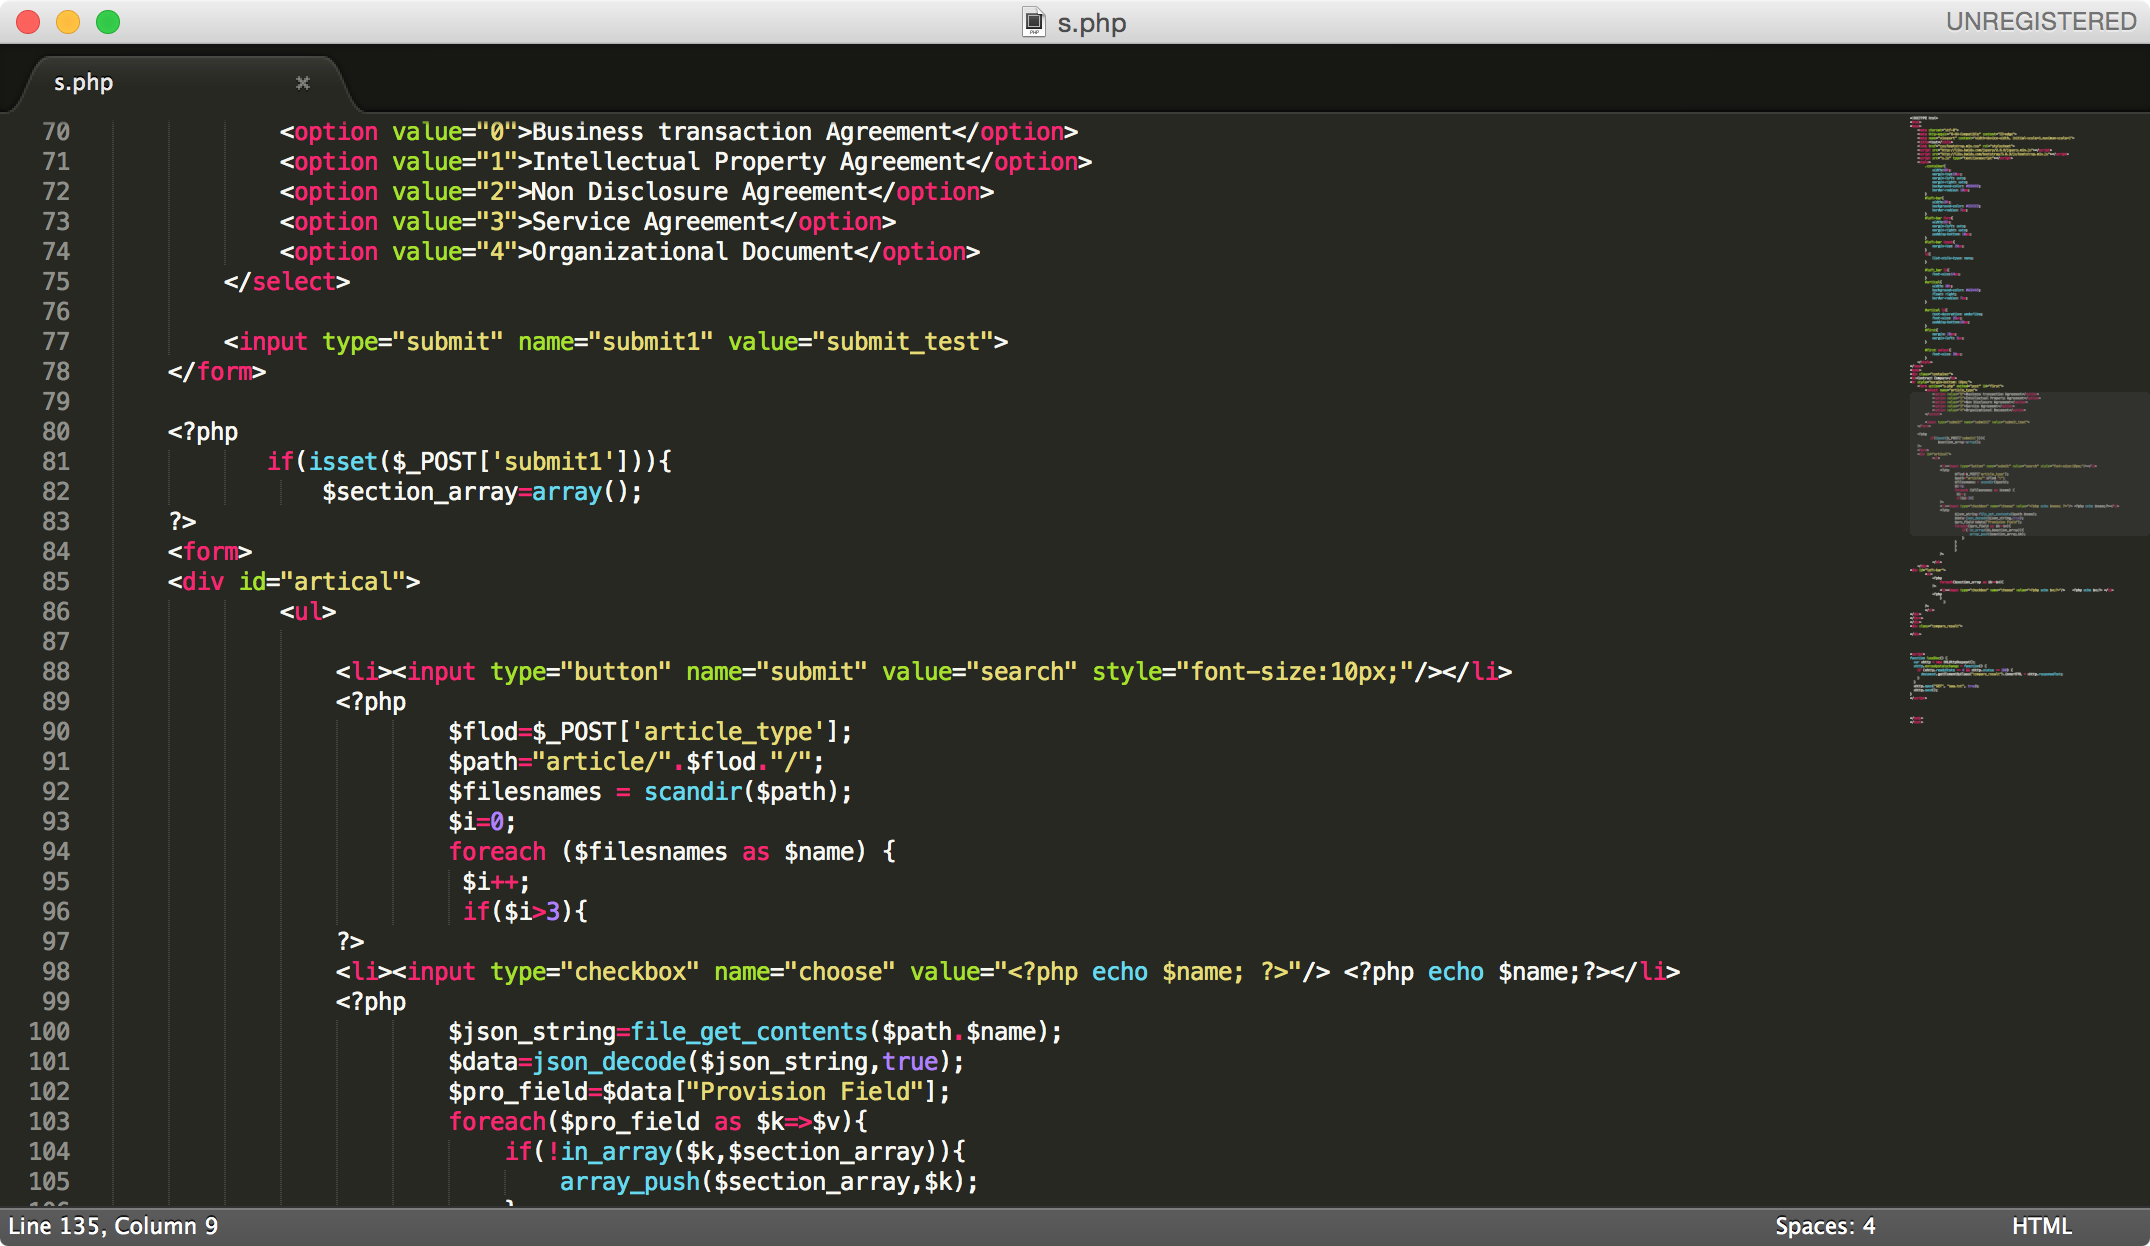Image resolution: width=2150 pixels, height=1246 pixels.
Task: Close the s.php tab
Action: (303, 83)
